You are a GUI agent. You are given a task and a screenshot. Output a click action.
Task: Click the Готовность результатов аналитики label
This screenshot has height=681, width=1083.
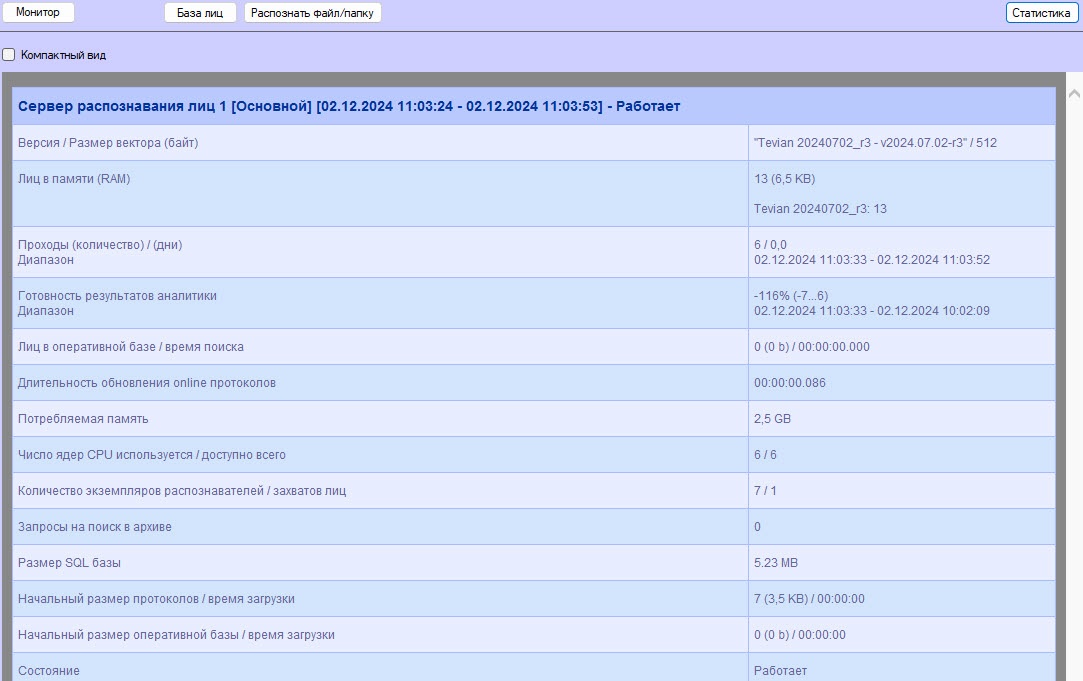117,296
